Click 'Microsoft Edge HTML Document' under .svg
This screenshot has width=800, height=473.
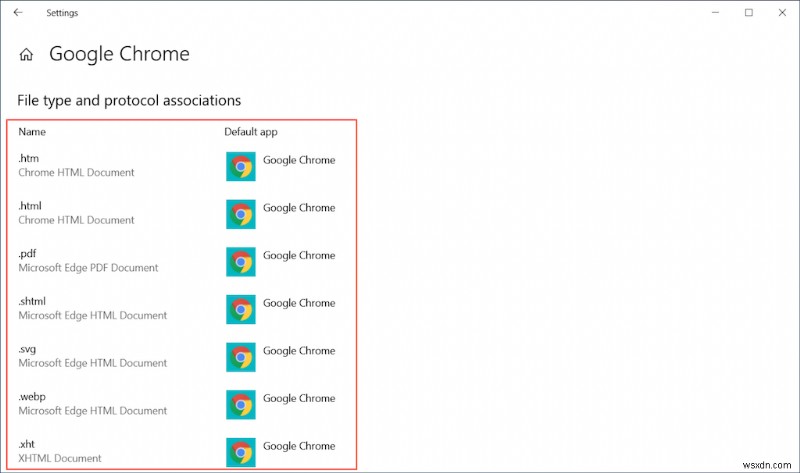(92, 363)
